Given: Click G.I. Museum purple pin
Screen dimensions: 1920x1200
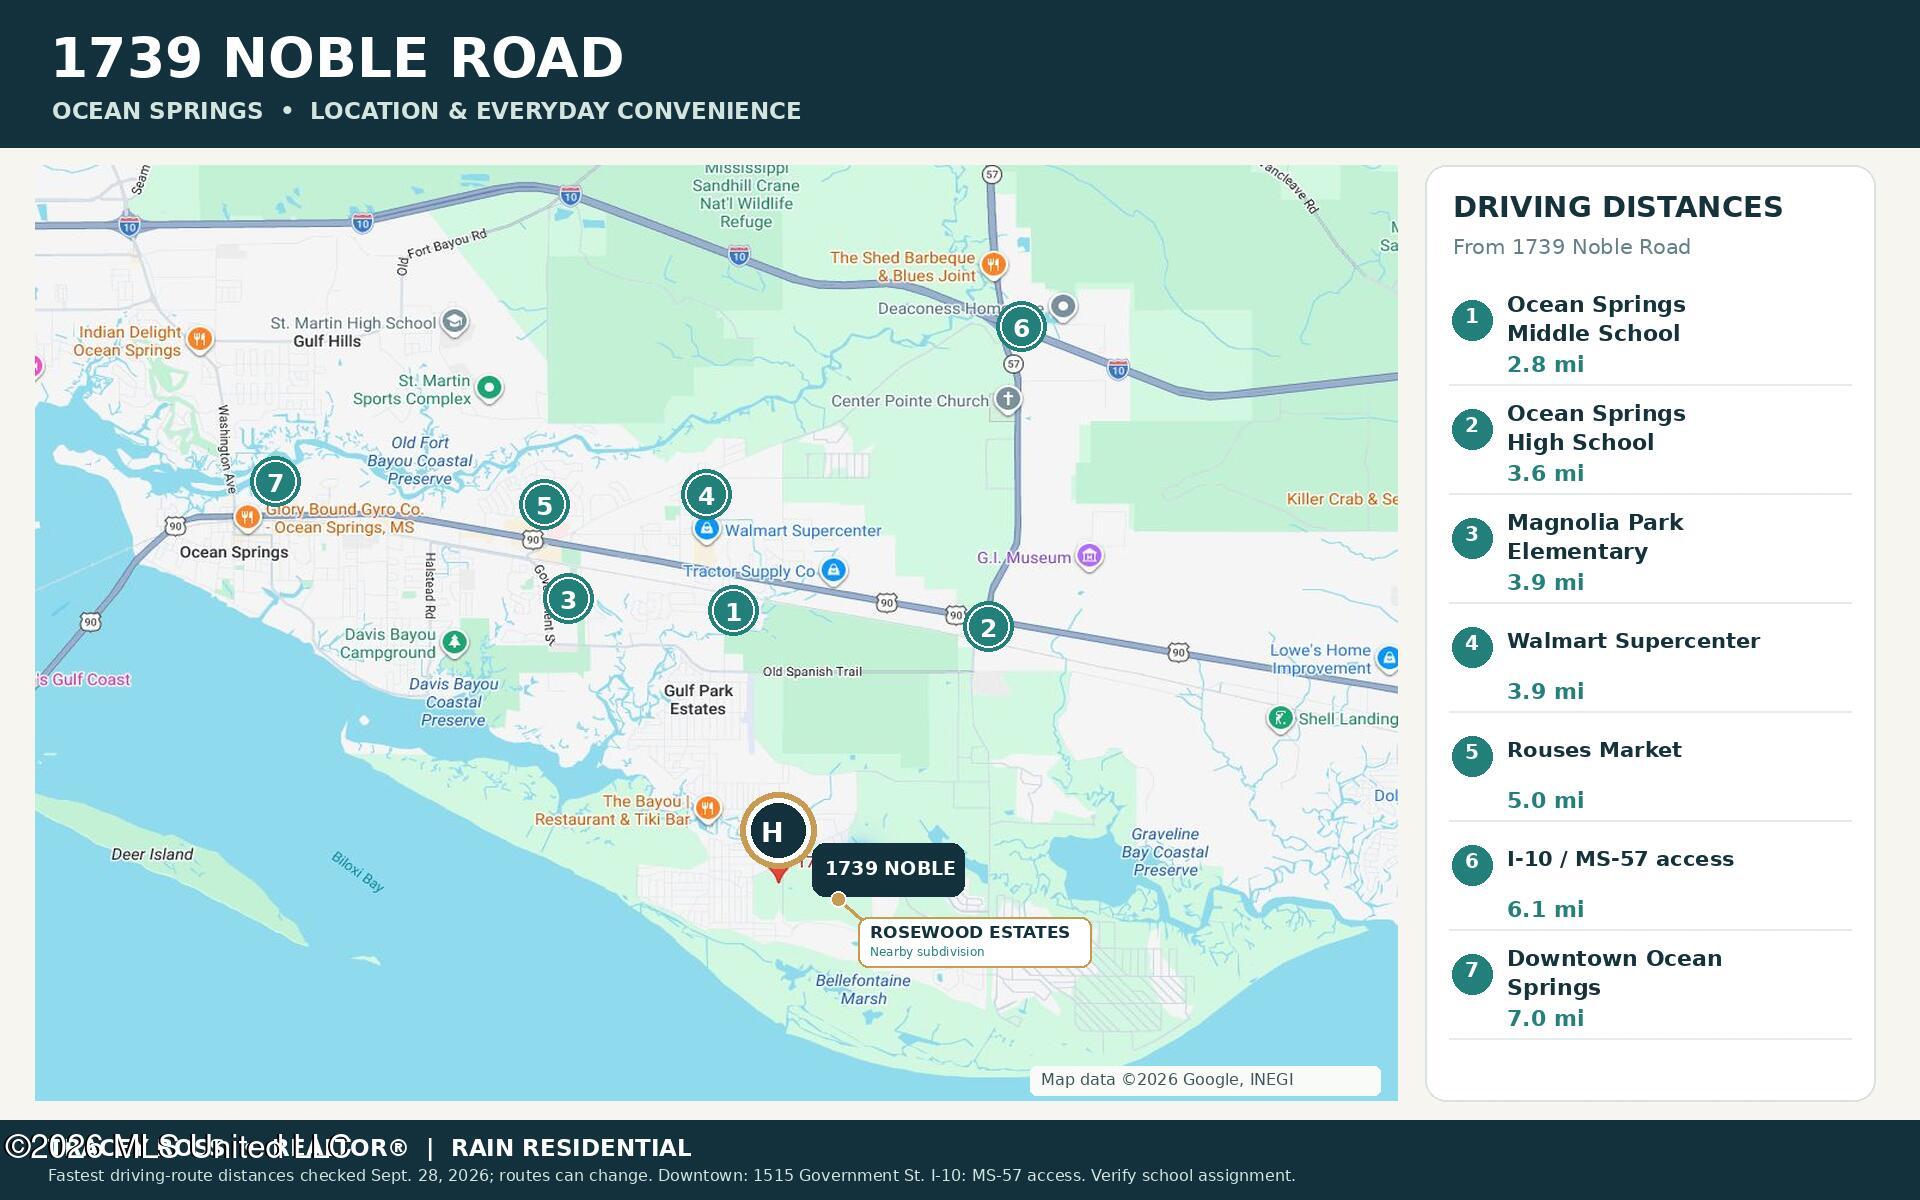Looking at the screenshot, I should pyautogui.click(x=1089, y=556).
